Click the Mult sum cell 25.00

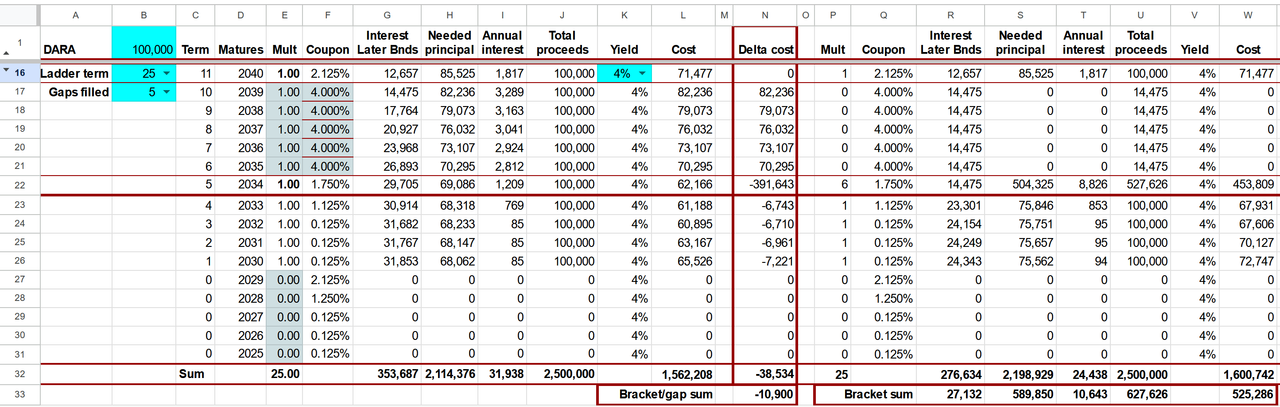[x=284, y=374]
